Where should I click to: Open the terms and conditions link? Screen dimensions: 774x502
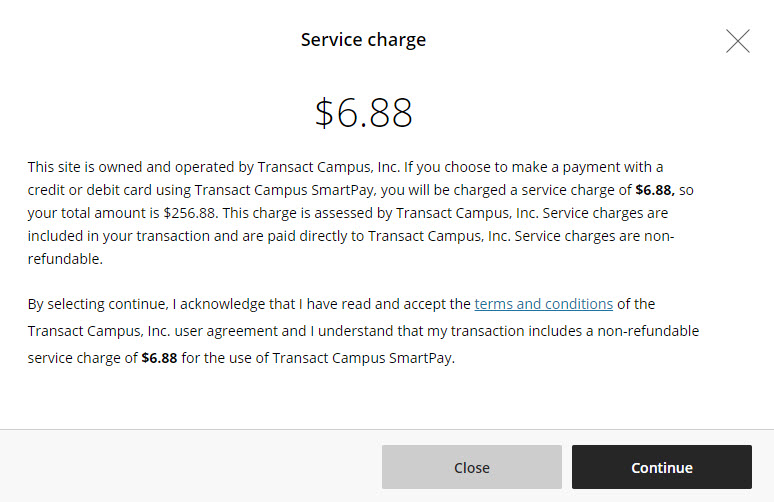click(x=543, y=304)
